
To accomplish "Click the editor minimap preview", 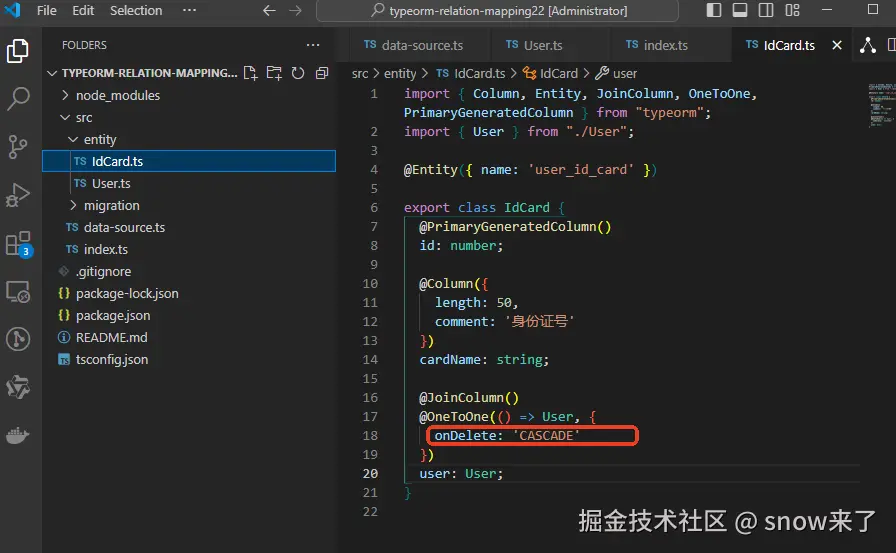I will (x=881, y=106).
